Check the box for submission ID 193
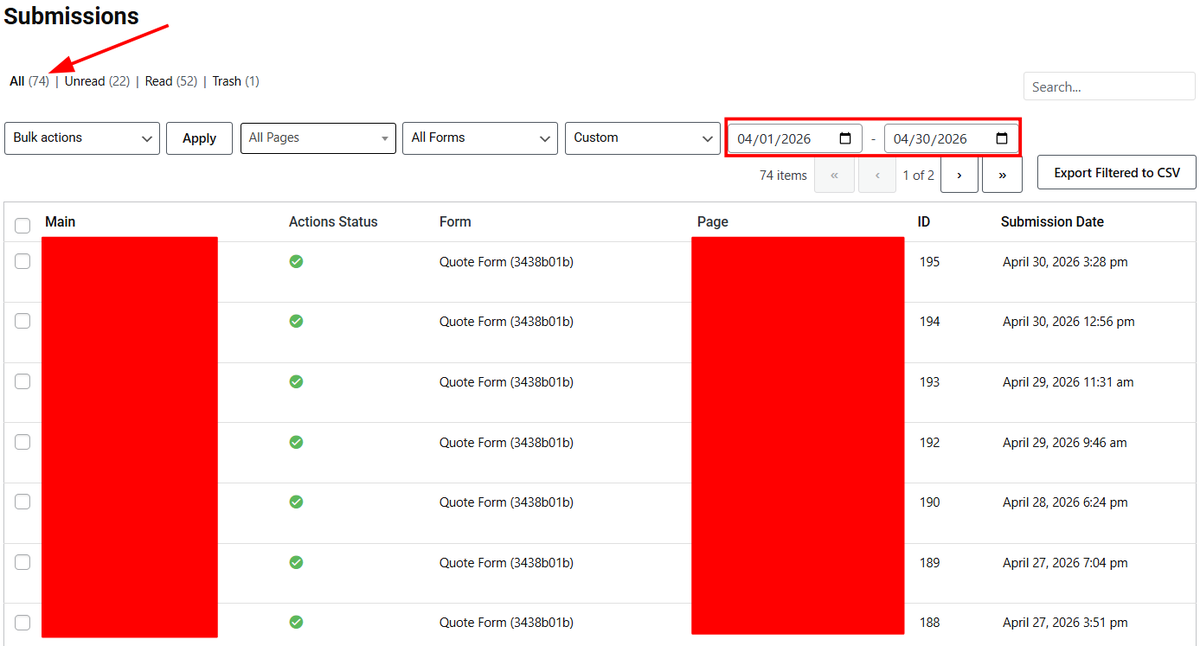 [22, 381]
